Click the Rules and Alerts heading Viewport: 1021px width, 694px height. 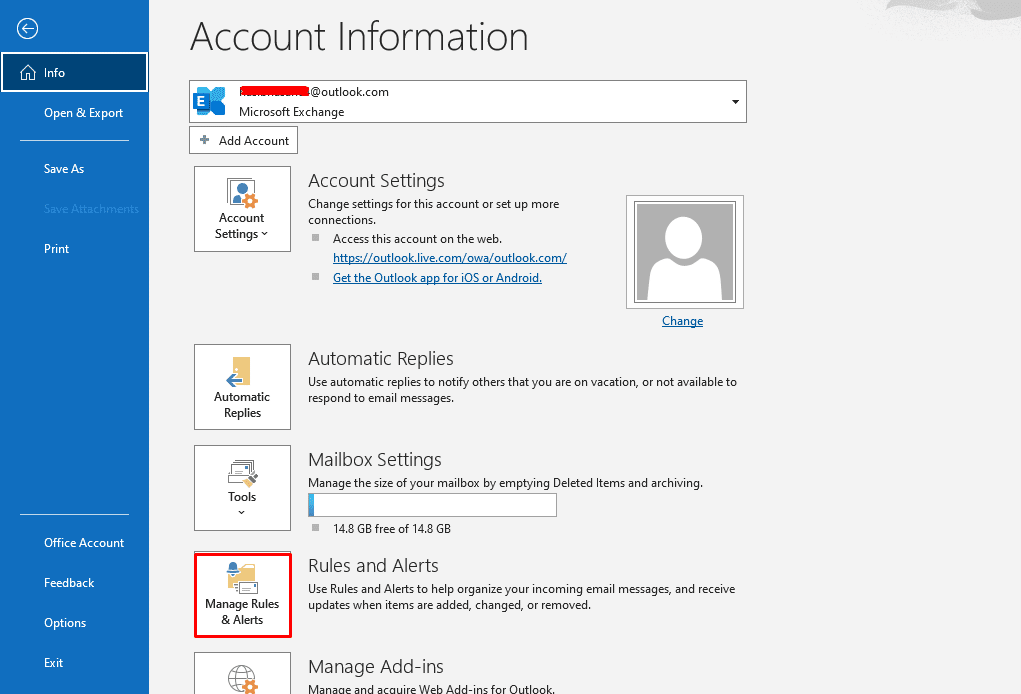tap(373, 566)
